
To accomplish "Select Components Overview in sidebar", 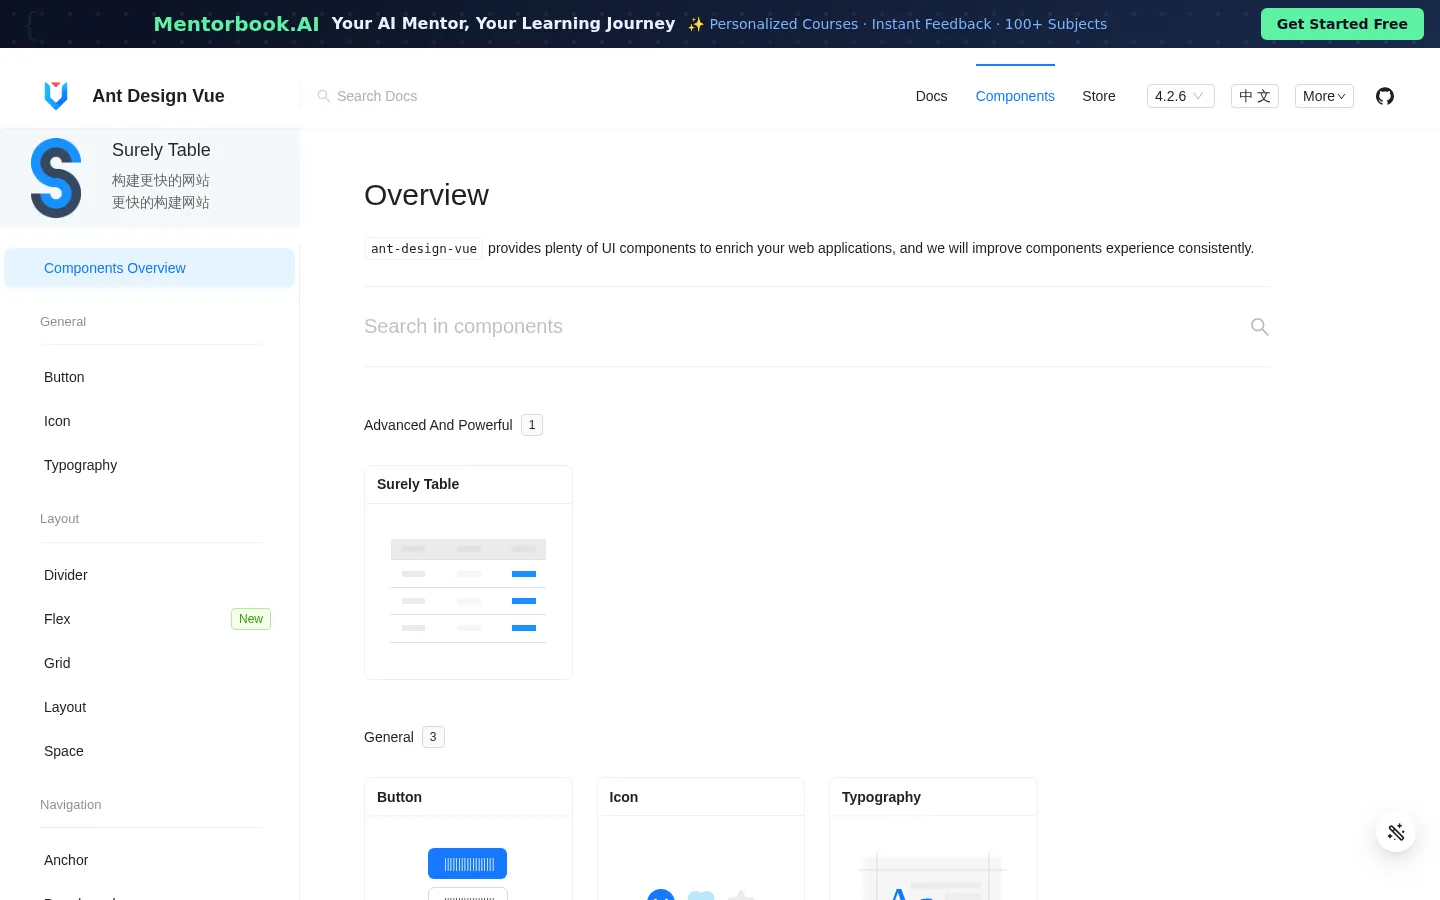I will (150, 268).
